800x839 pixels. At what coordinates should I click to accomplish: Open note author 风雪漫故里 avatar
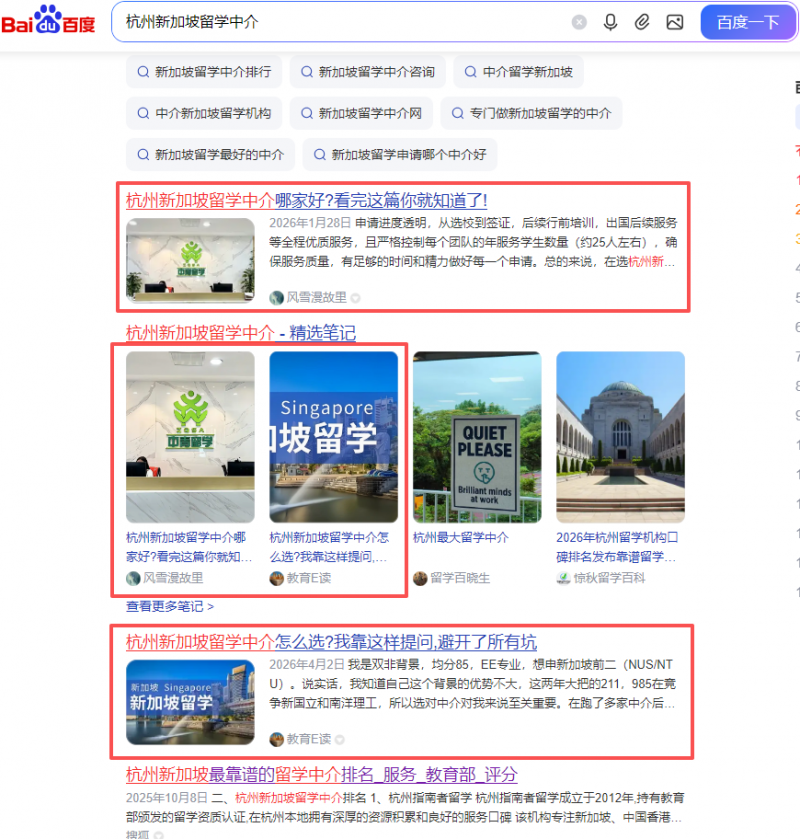(x=133, y=578)
